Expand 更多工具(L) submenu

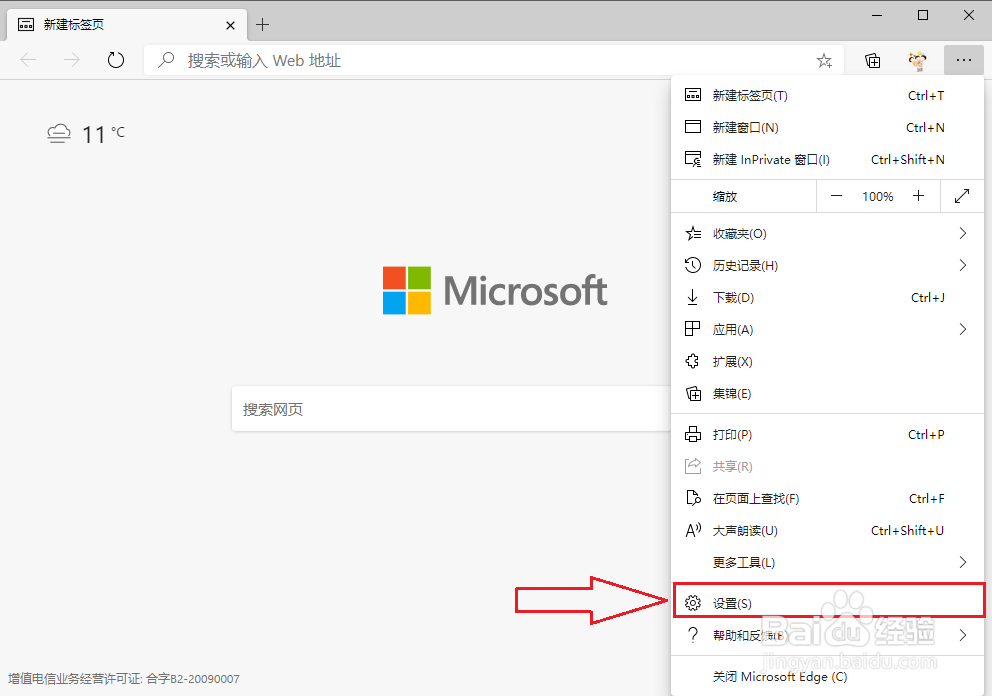tap(827, 562)
